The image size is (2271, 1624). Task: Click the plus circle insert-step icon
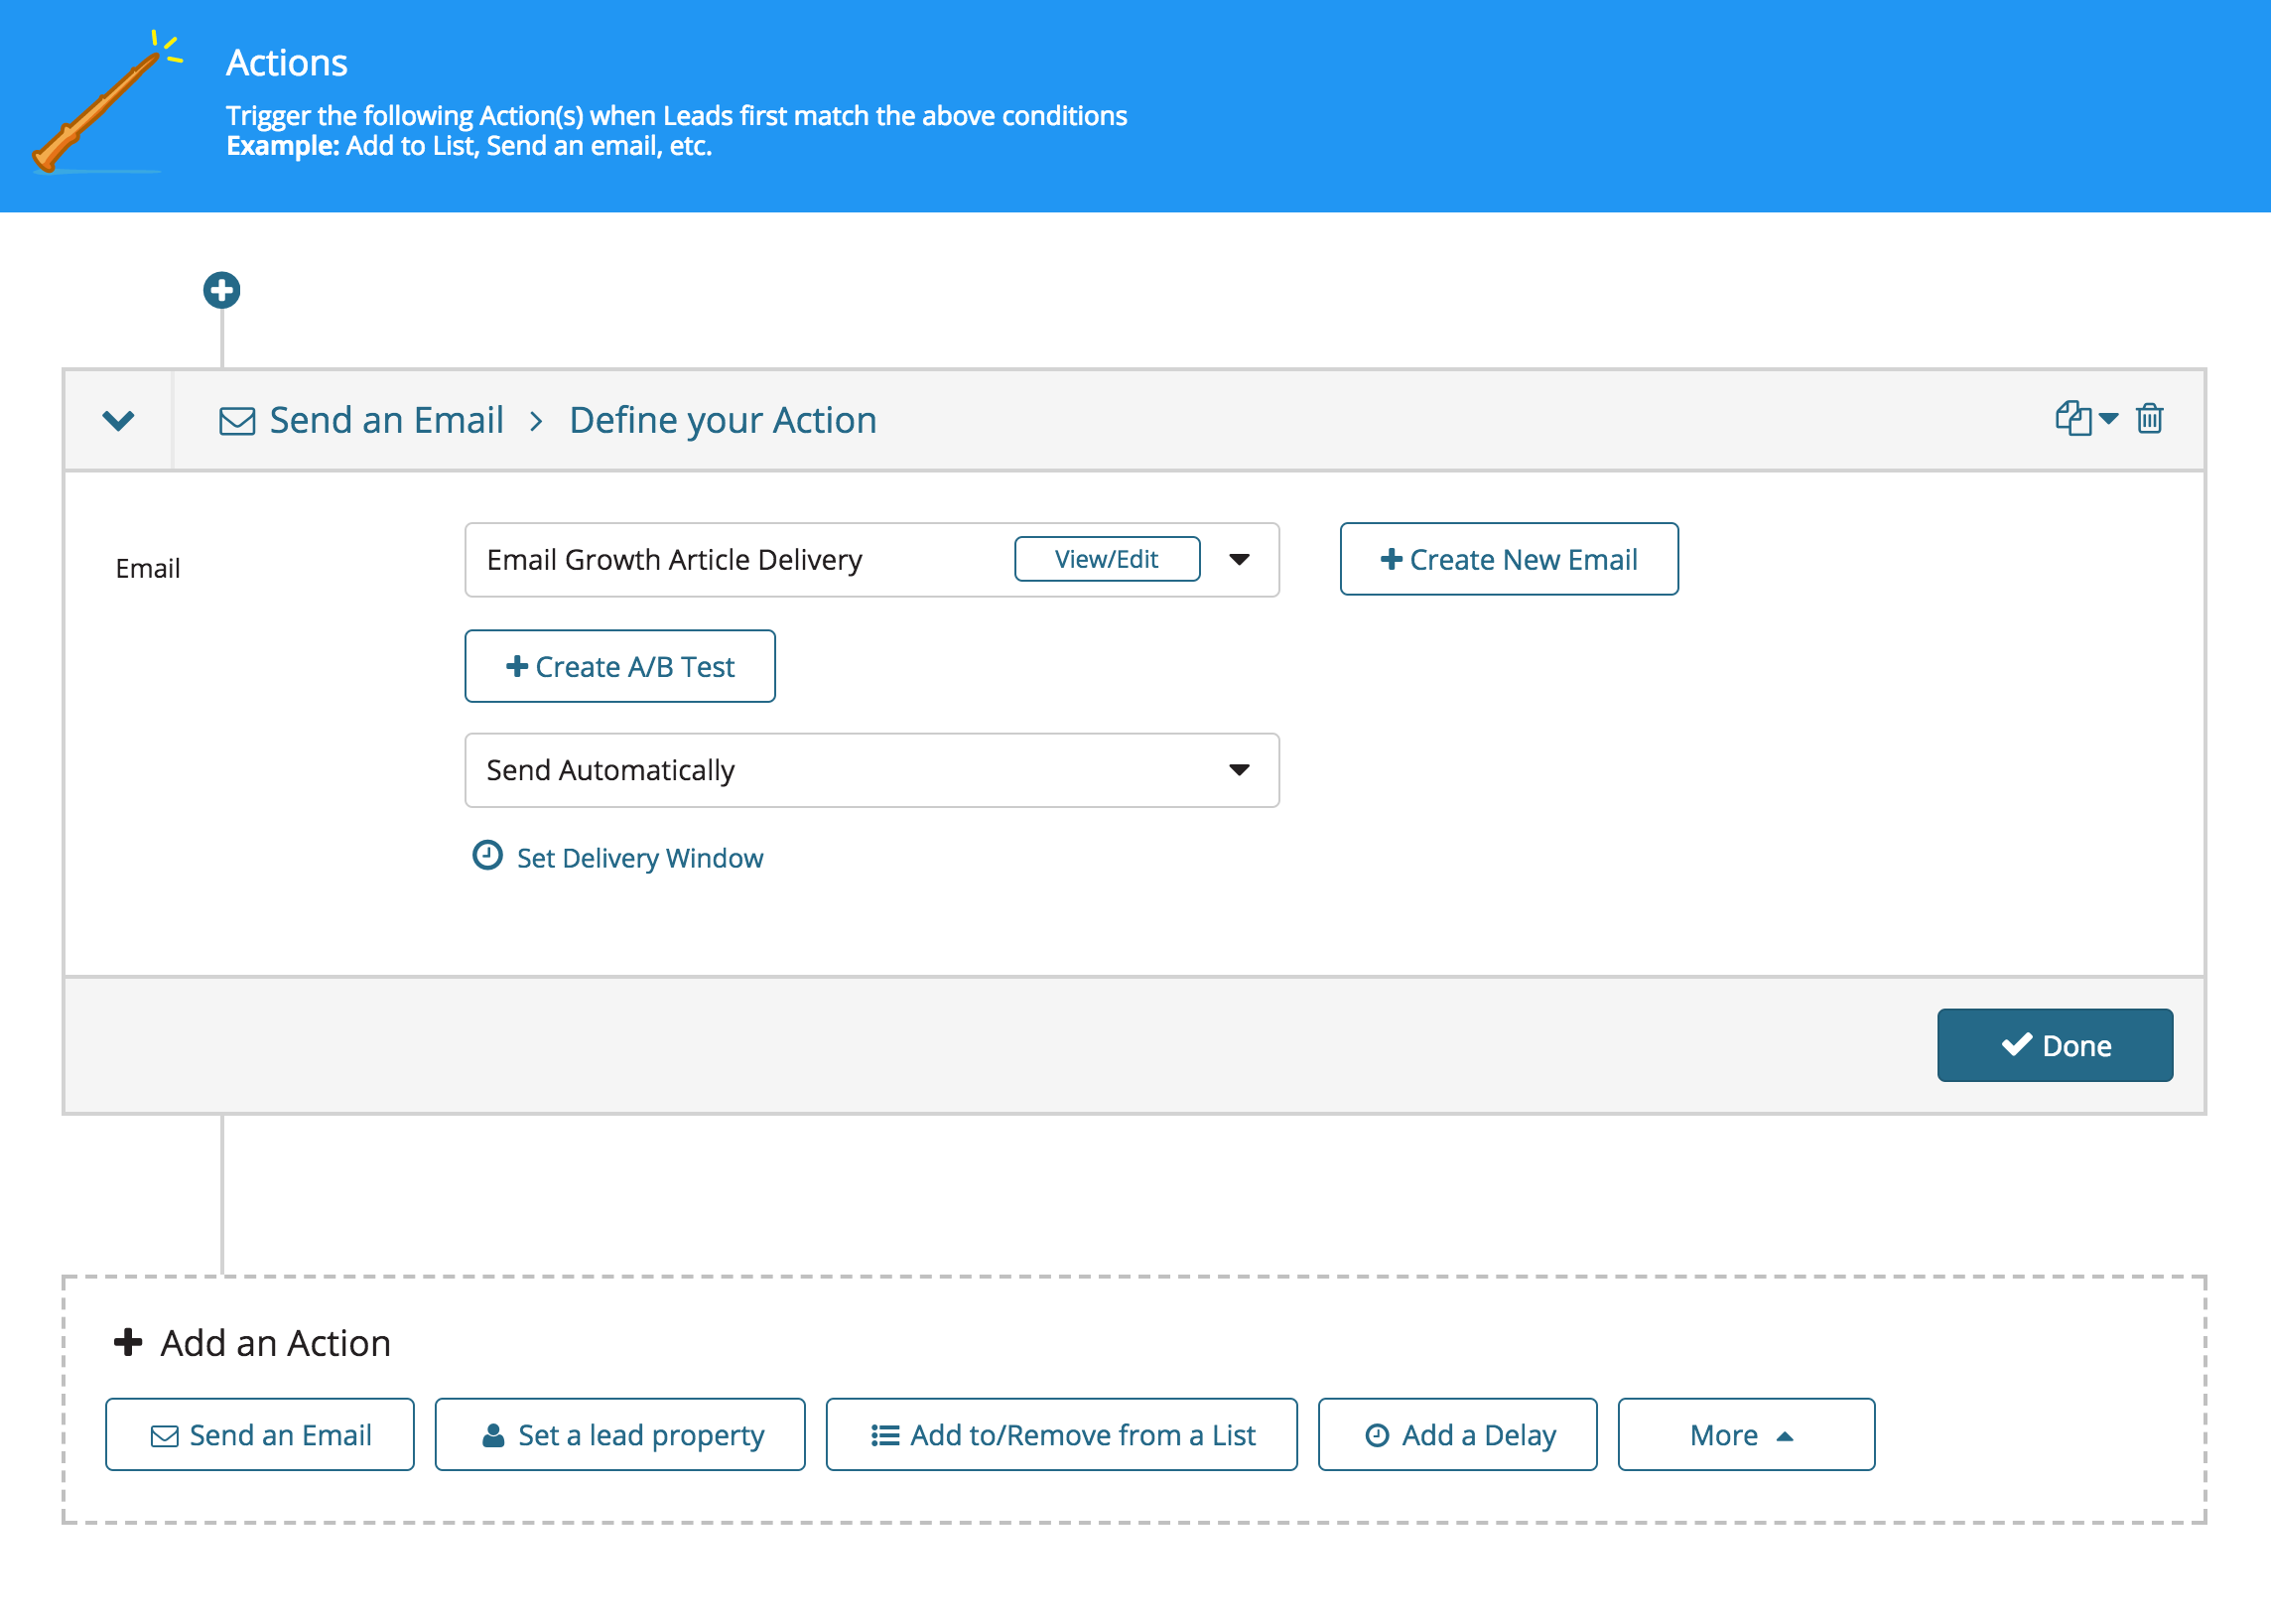pyautogui.click(x=221, y=291)
